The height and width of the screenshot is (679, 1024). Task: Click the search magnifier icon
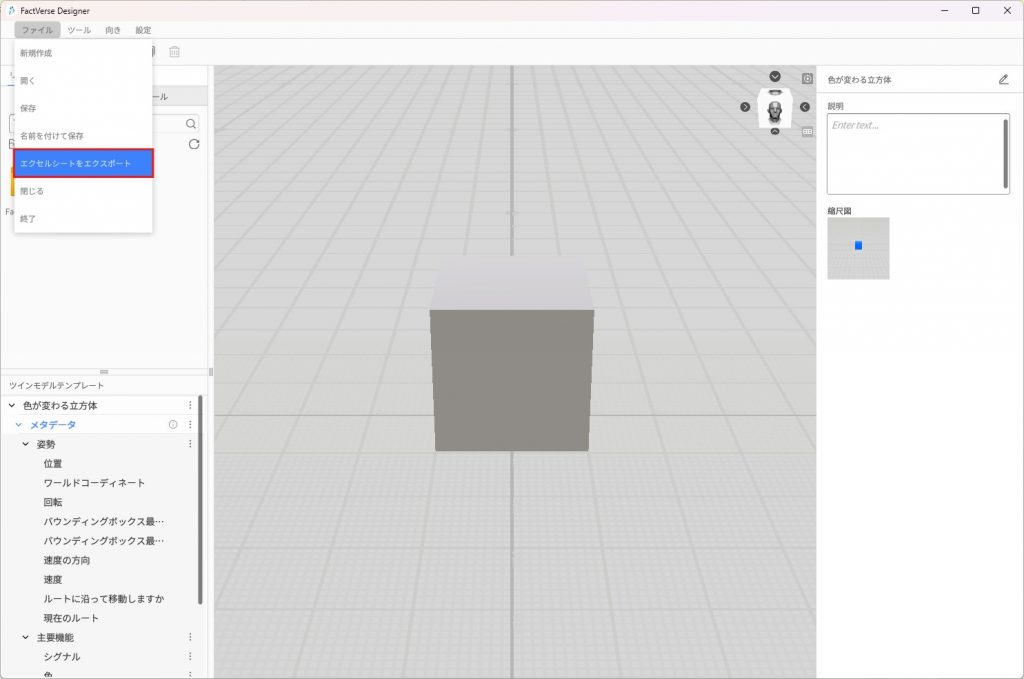tap(190, 124)
